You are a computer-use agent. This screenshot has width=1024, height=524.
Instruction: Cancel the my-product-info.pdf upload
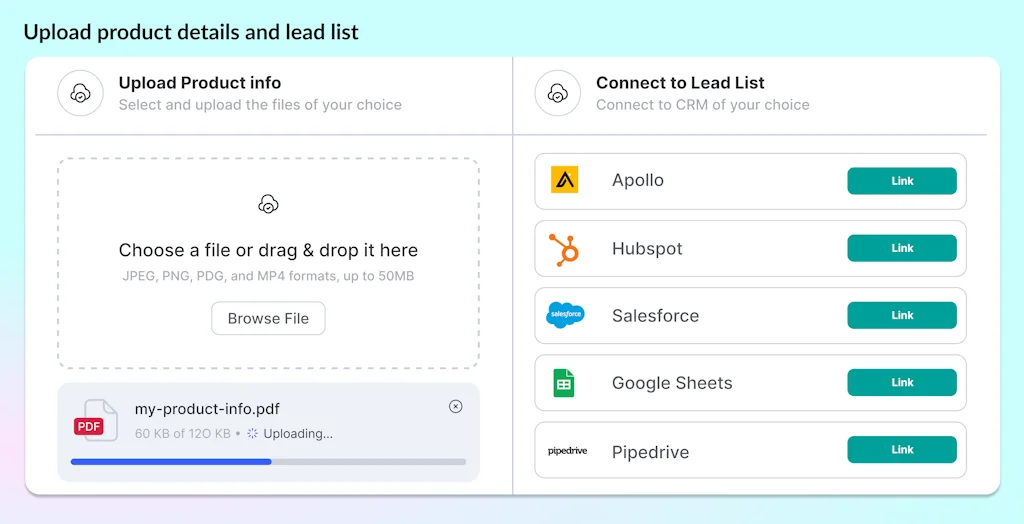pos(455,406)
